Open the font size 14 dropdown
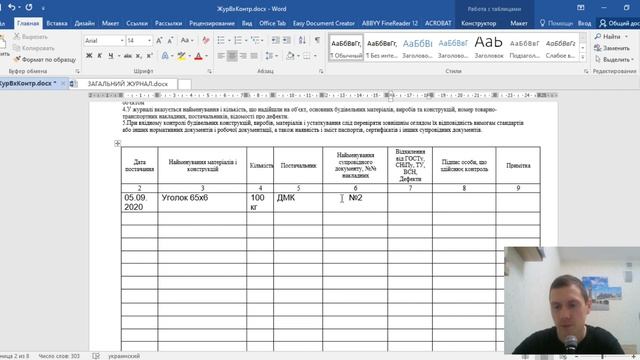This screenshot has width=640, height=360. click(149, 40)
